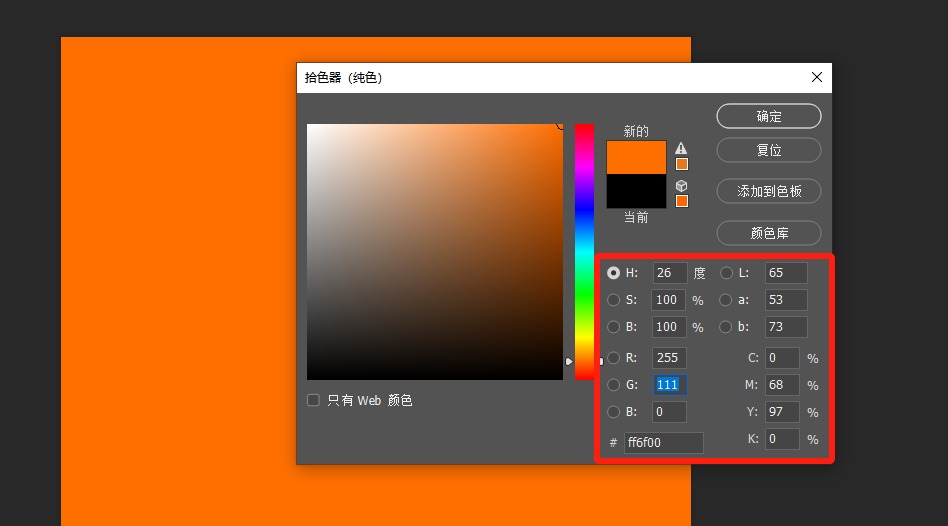
Task: Select the web-safe color swatch below the cube
Action: coord(682,201)
